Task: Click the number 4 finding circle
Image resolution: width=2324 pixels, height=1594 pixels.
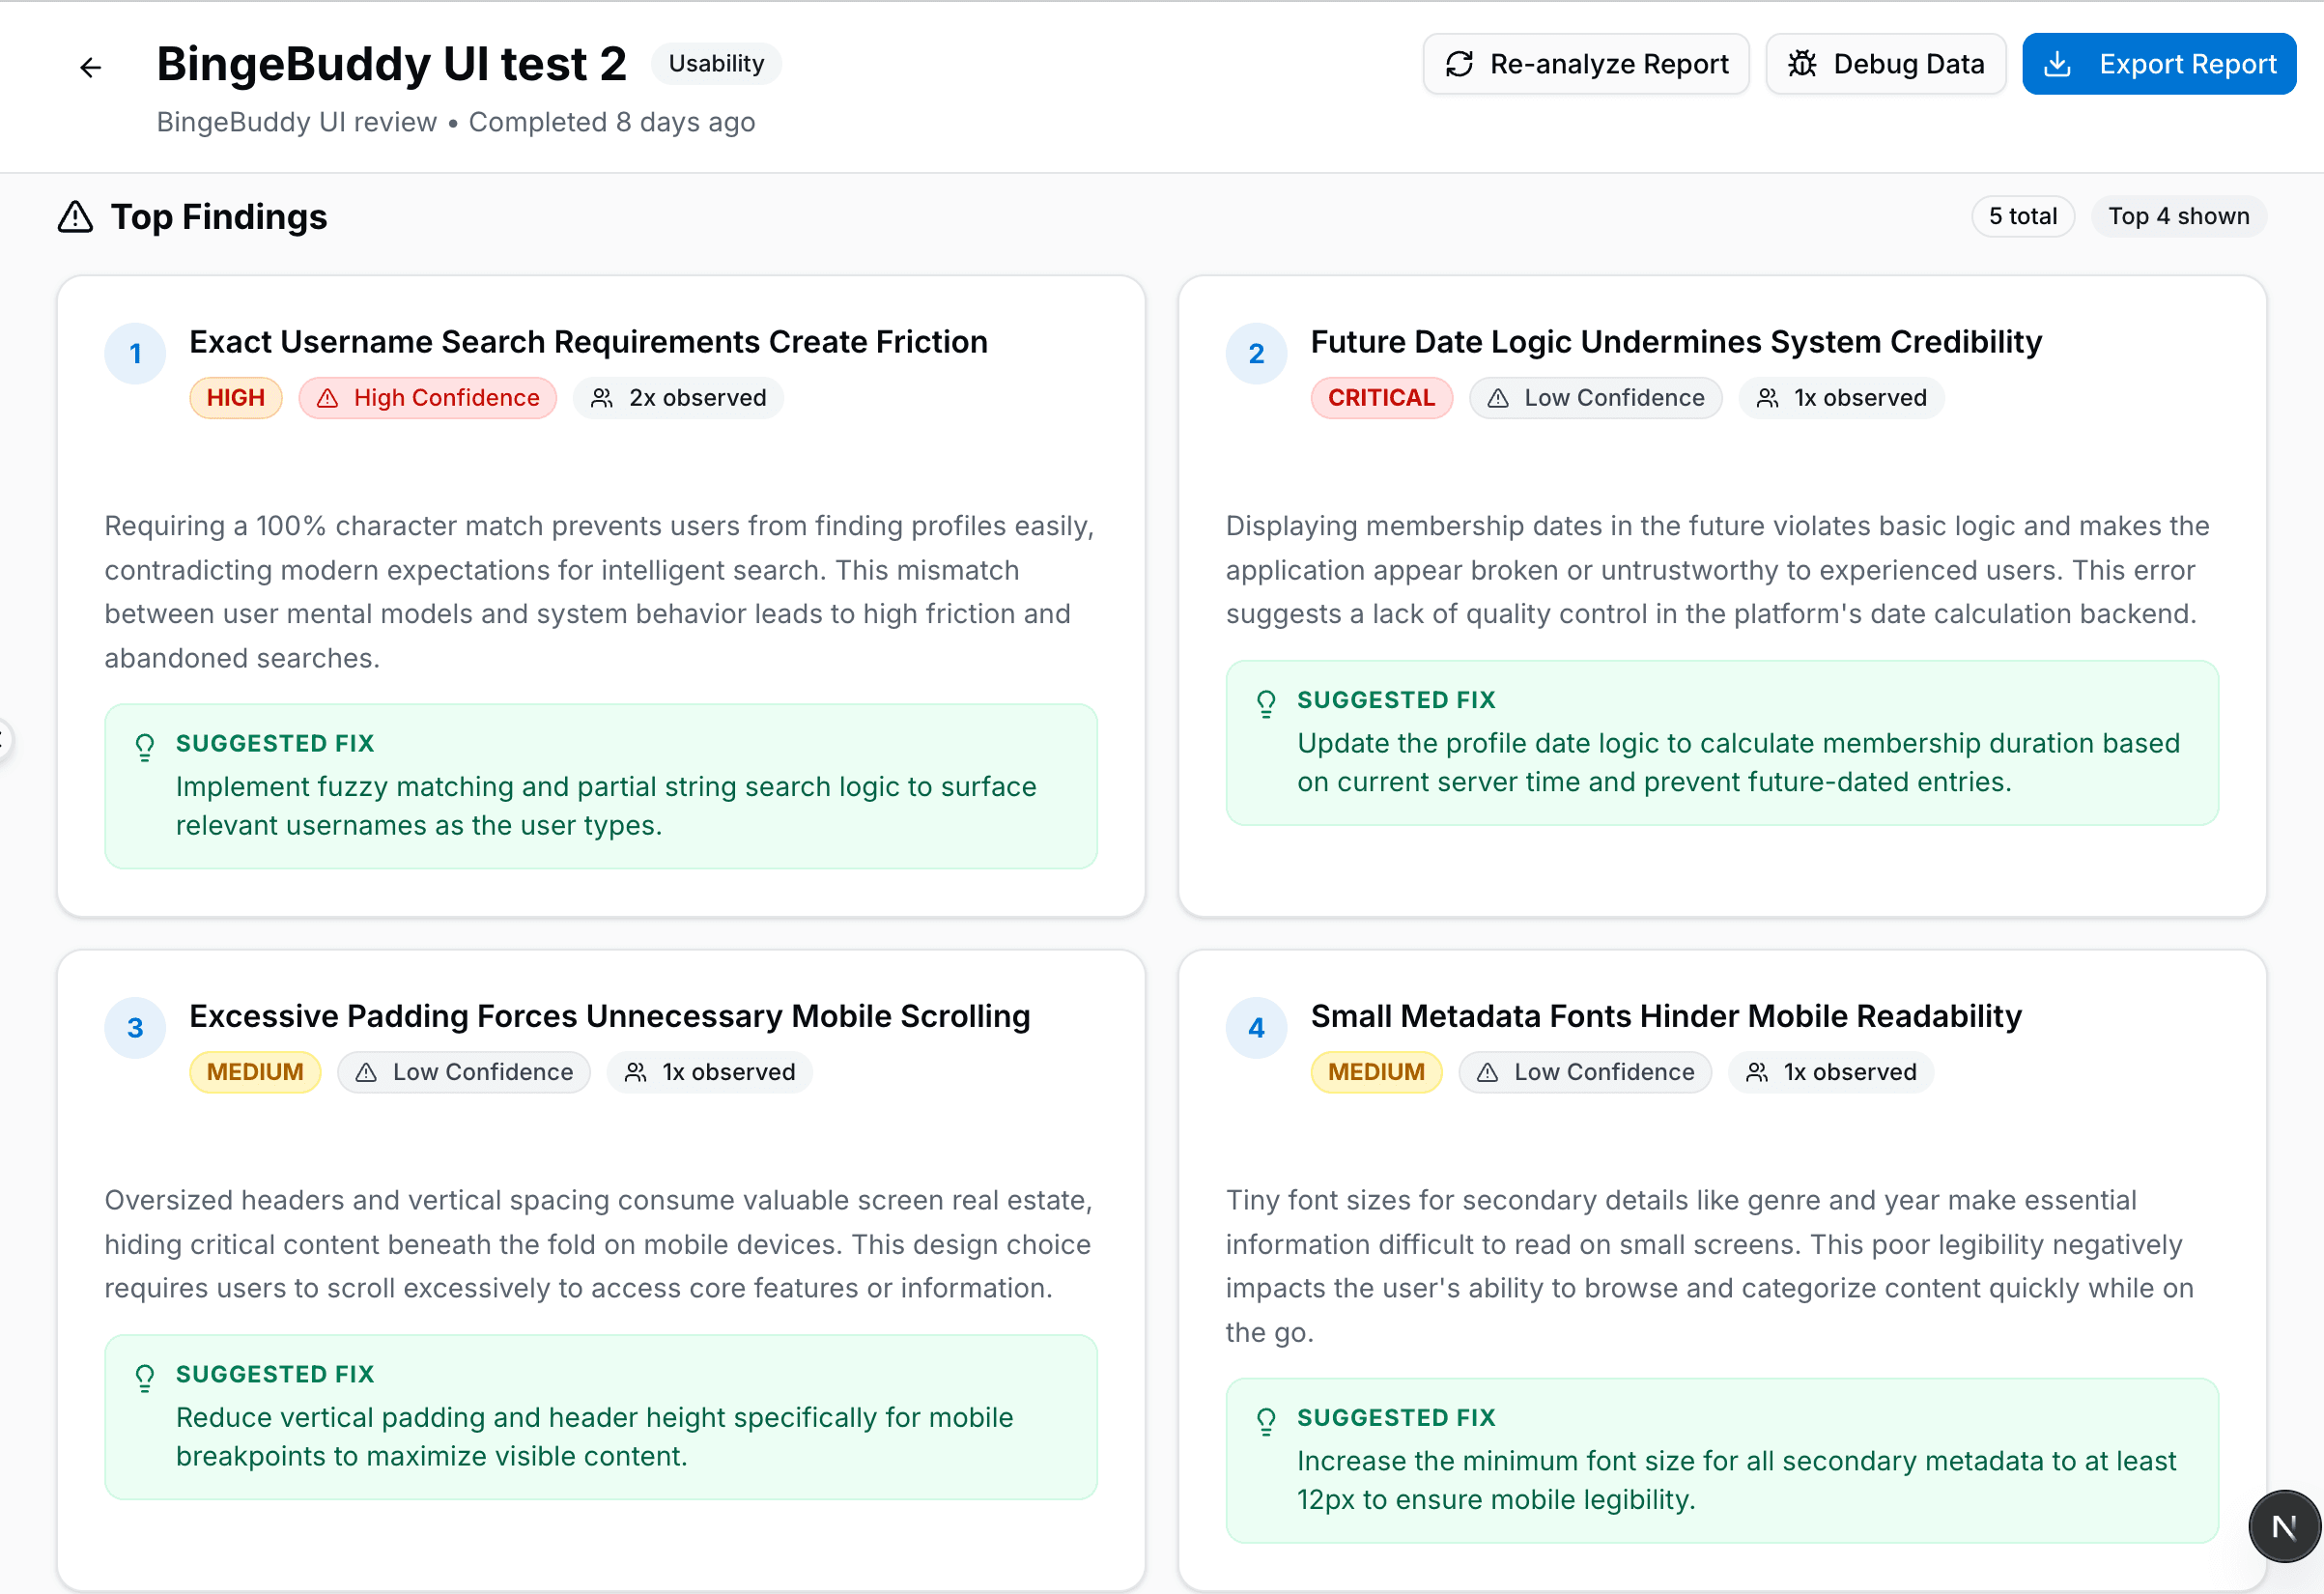Action: coord(1256,1028)
